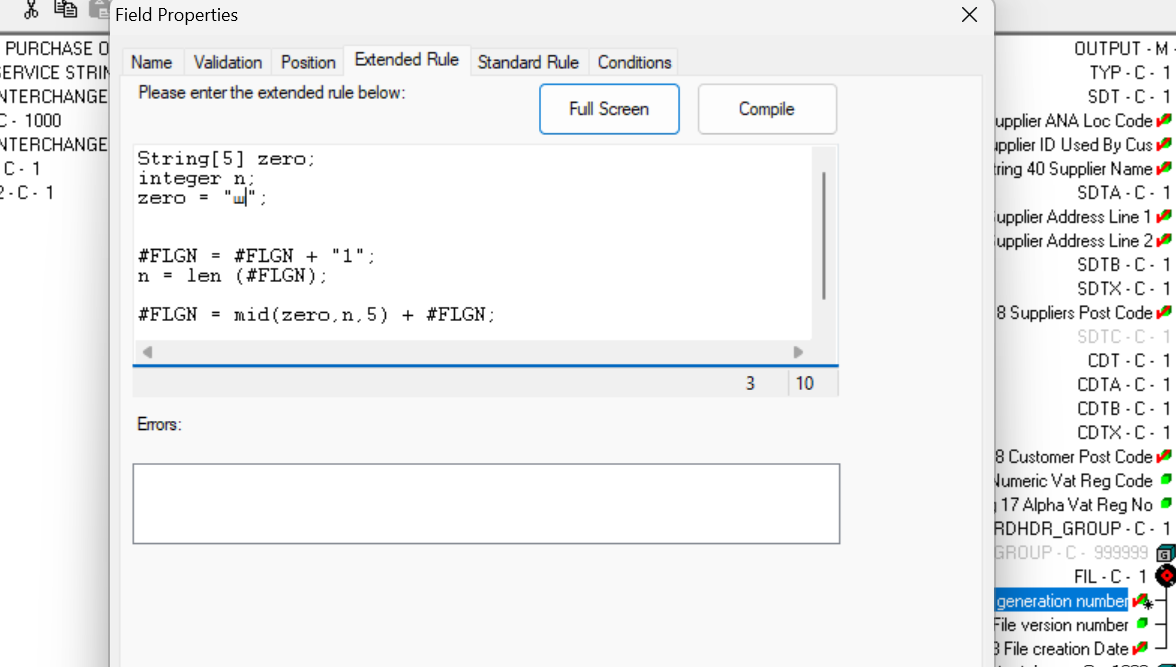The image size is (1176, 667).
Task: Click the Supplier ANA Loc Code field icon
Action: click(x=1163, y=120)
